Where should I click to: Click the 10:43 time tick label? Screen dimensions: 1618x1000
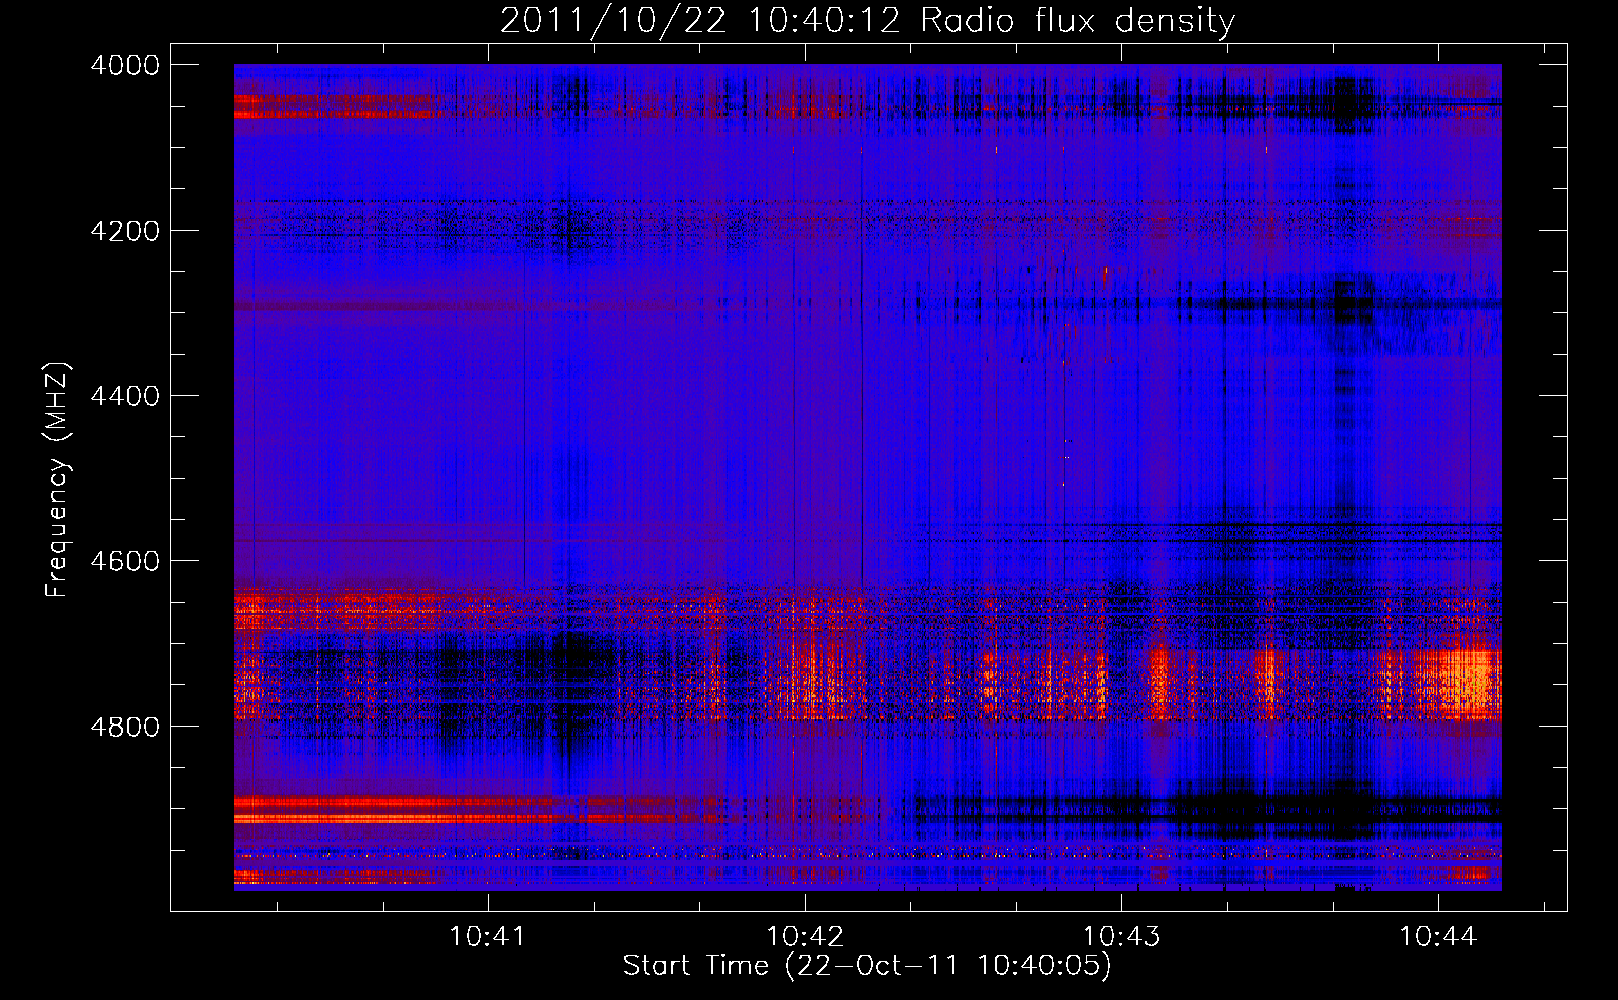[1122, 937]
